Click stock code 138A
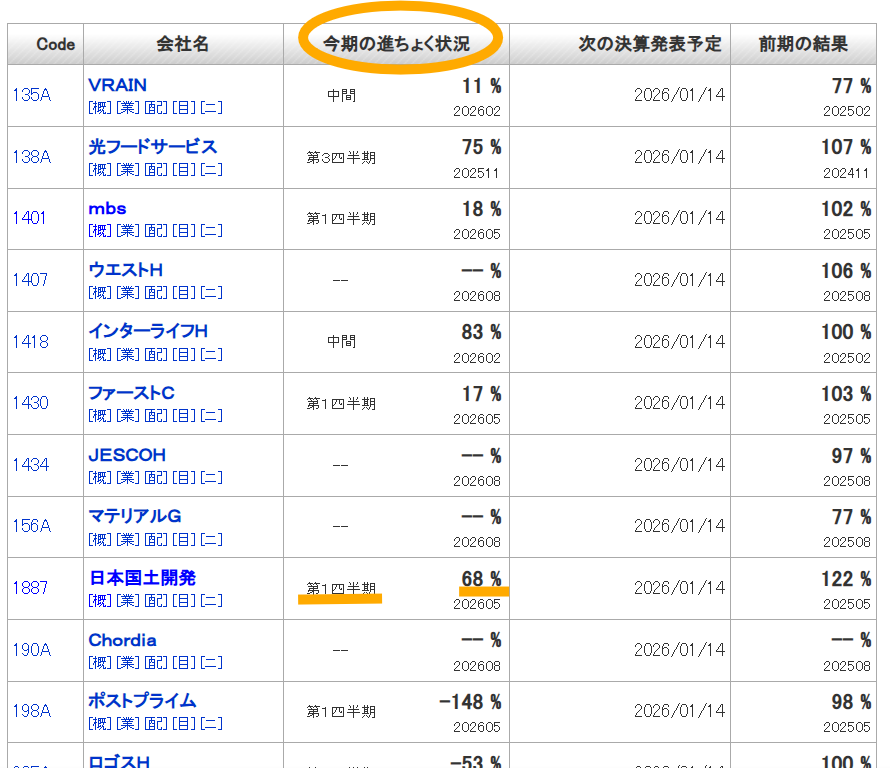 click(31, 157)
